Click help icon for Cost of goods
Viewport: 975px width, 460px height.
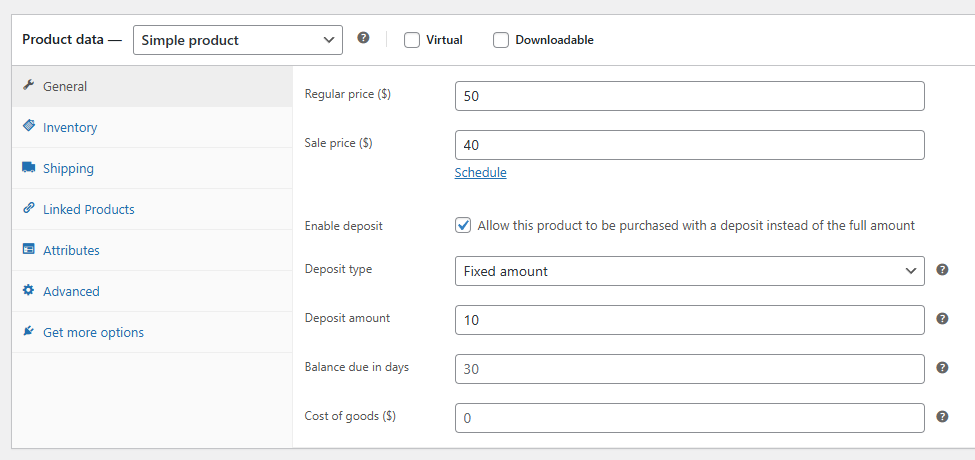pos(942,417)
